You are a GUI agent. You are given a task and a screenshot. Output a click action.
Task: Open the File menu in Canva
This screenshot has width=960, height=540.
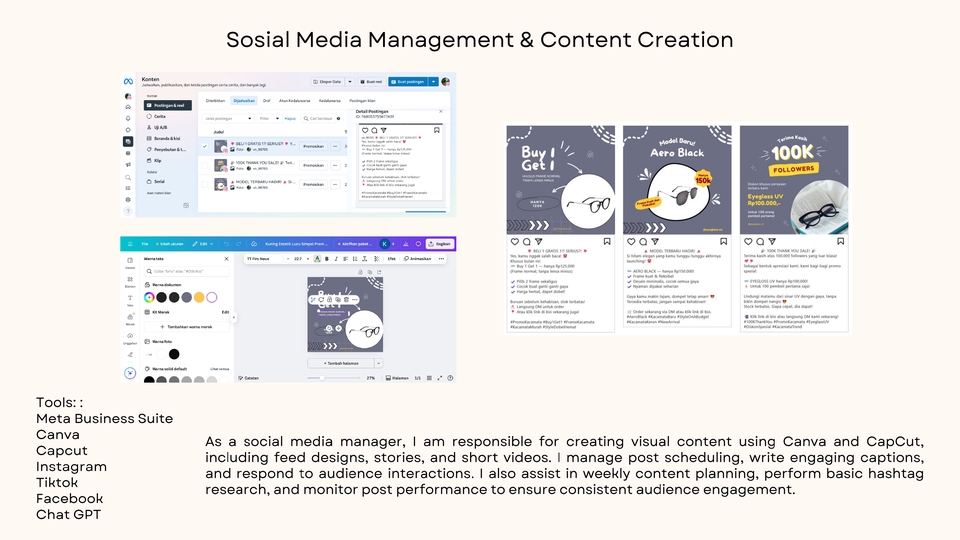[144, 243]
